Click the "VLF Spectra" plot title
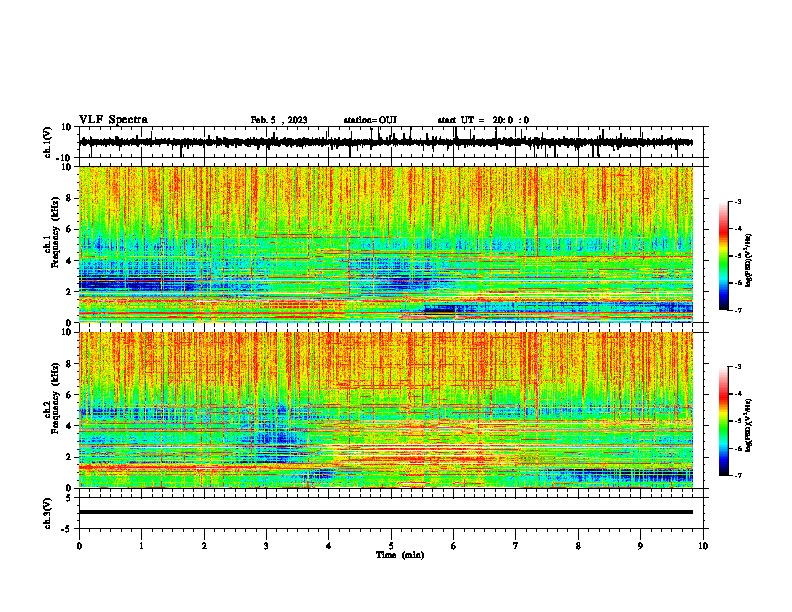The width and height of the screenshot is (792, 612). [113, 120]
